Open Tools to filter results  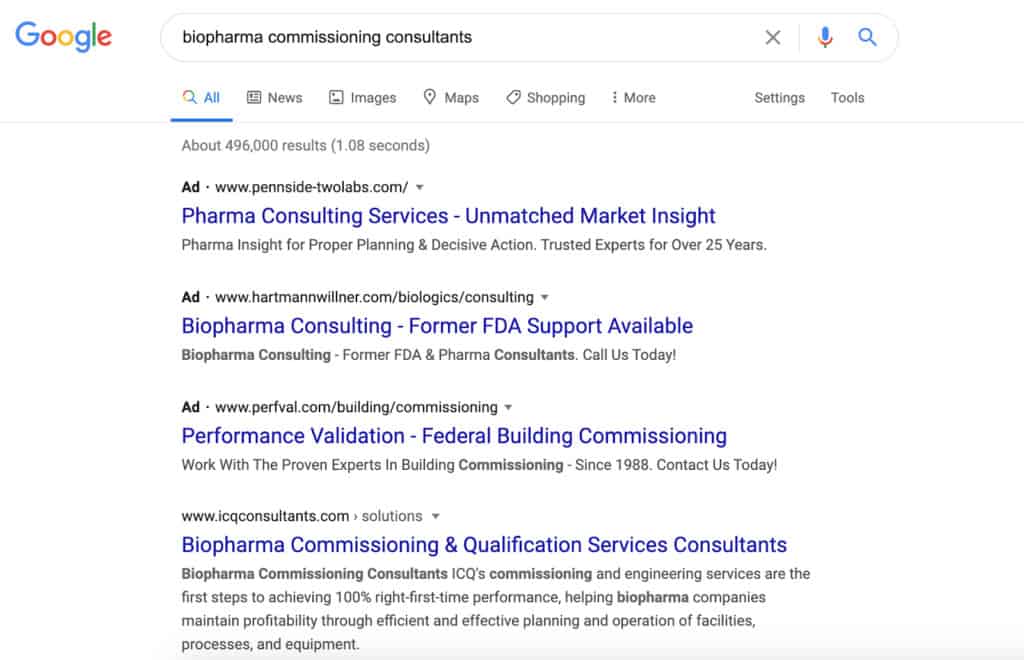(x=847, y=97)
